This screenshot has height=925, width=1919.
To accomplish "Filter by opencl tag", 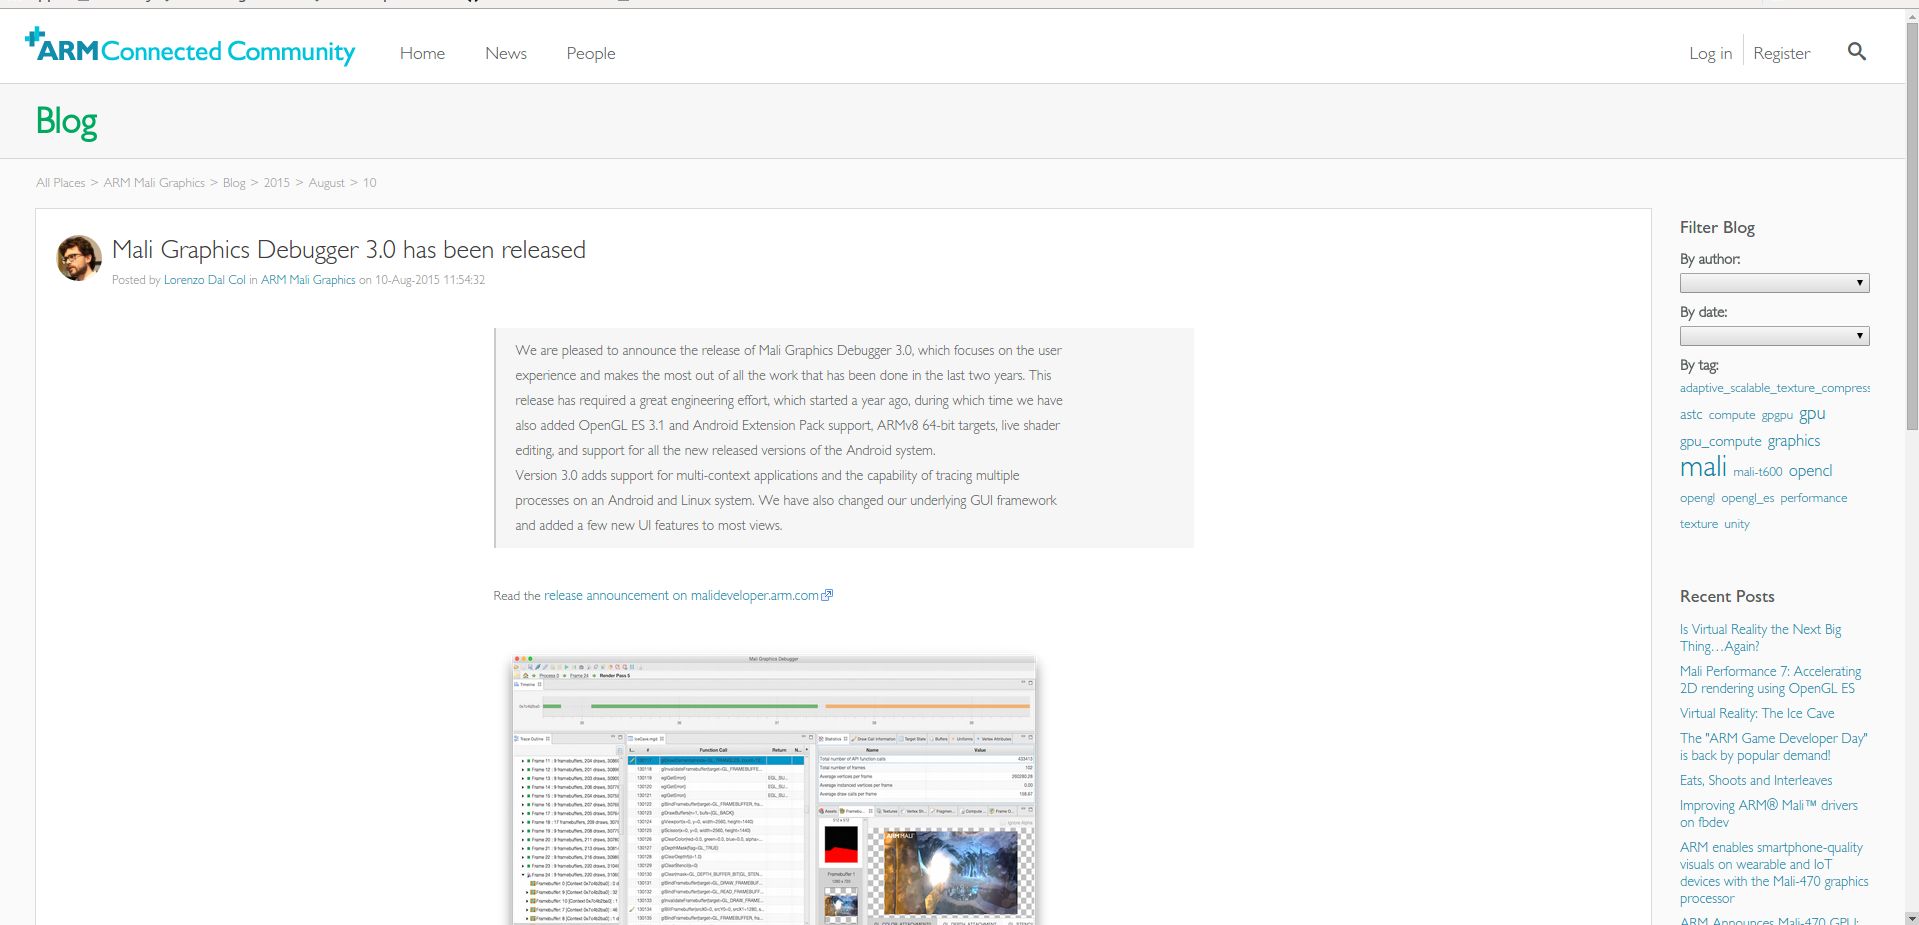I will point(1810,470).
